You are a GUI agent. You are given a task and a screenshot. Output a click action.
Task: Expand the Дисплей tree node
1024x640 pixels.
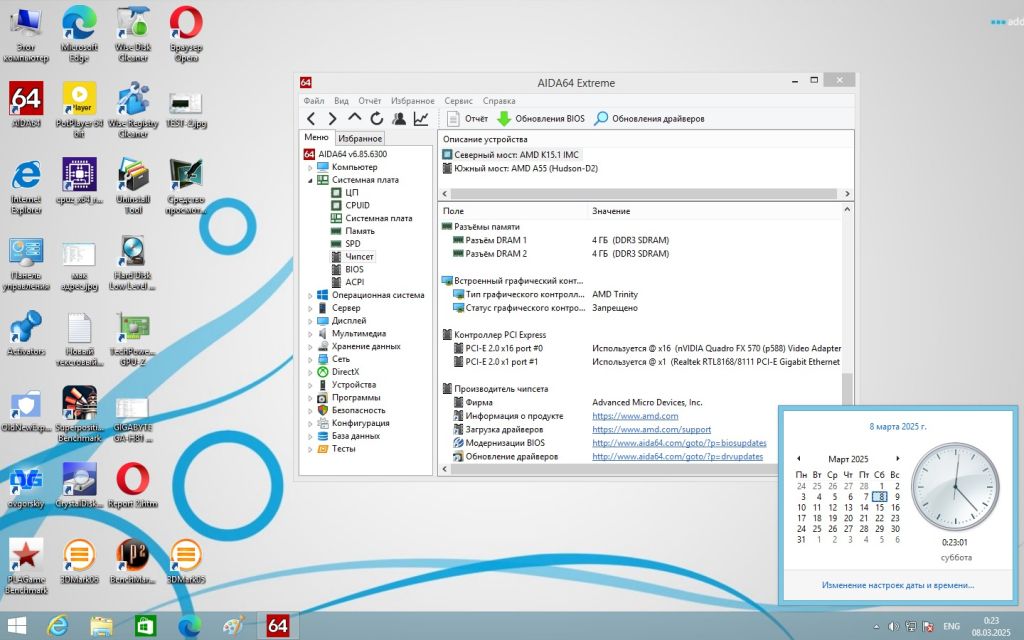point(310,321)
